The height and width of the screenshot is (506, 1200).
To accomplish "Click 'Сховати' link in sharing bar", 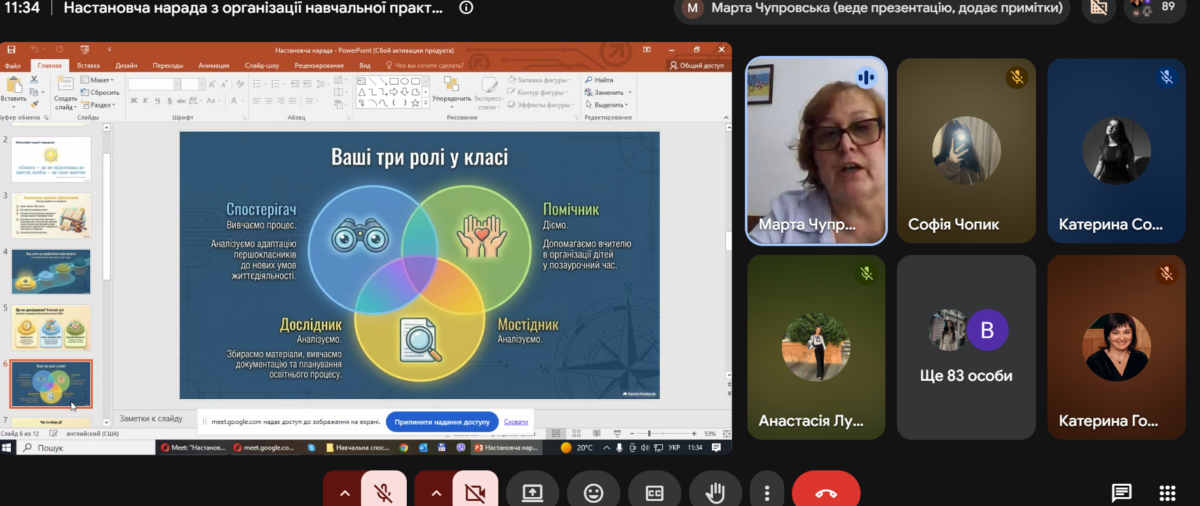I will (516, 422).
